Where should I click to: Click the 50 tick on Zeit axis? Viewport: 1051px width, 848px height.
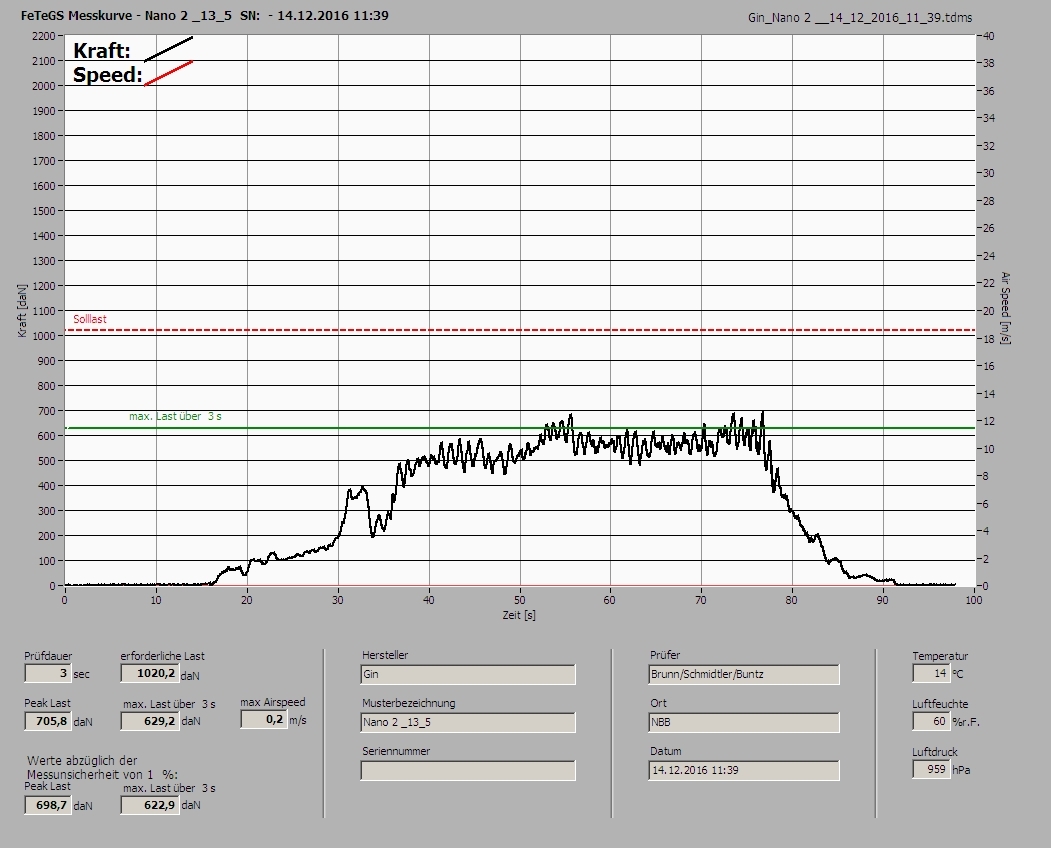pos(519,599)
